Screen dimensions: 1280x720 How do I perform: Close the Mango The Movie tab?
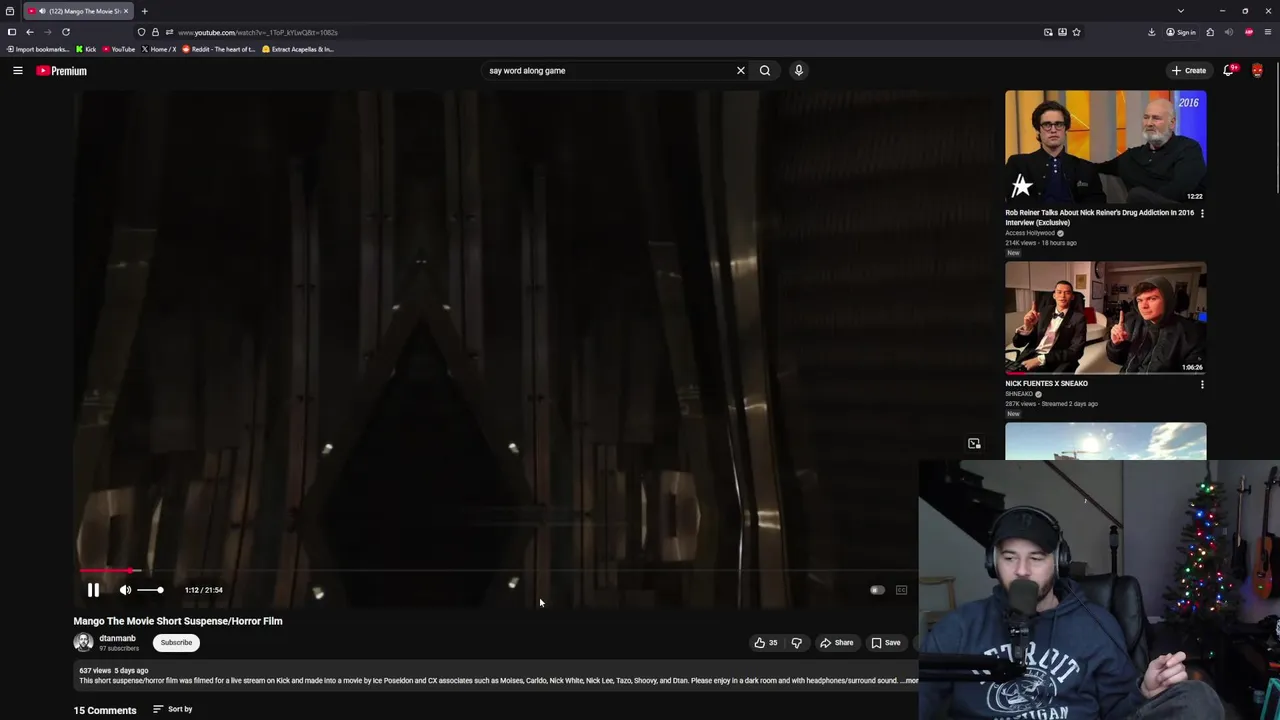tap(126, 11)
